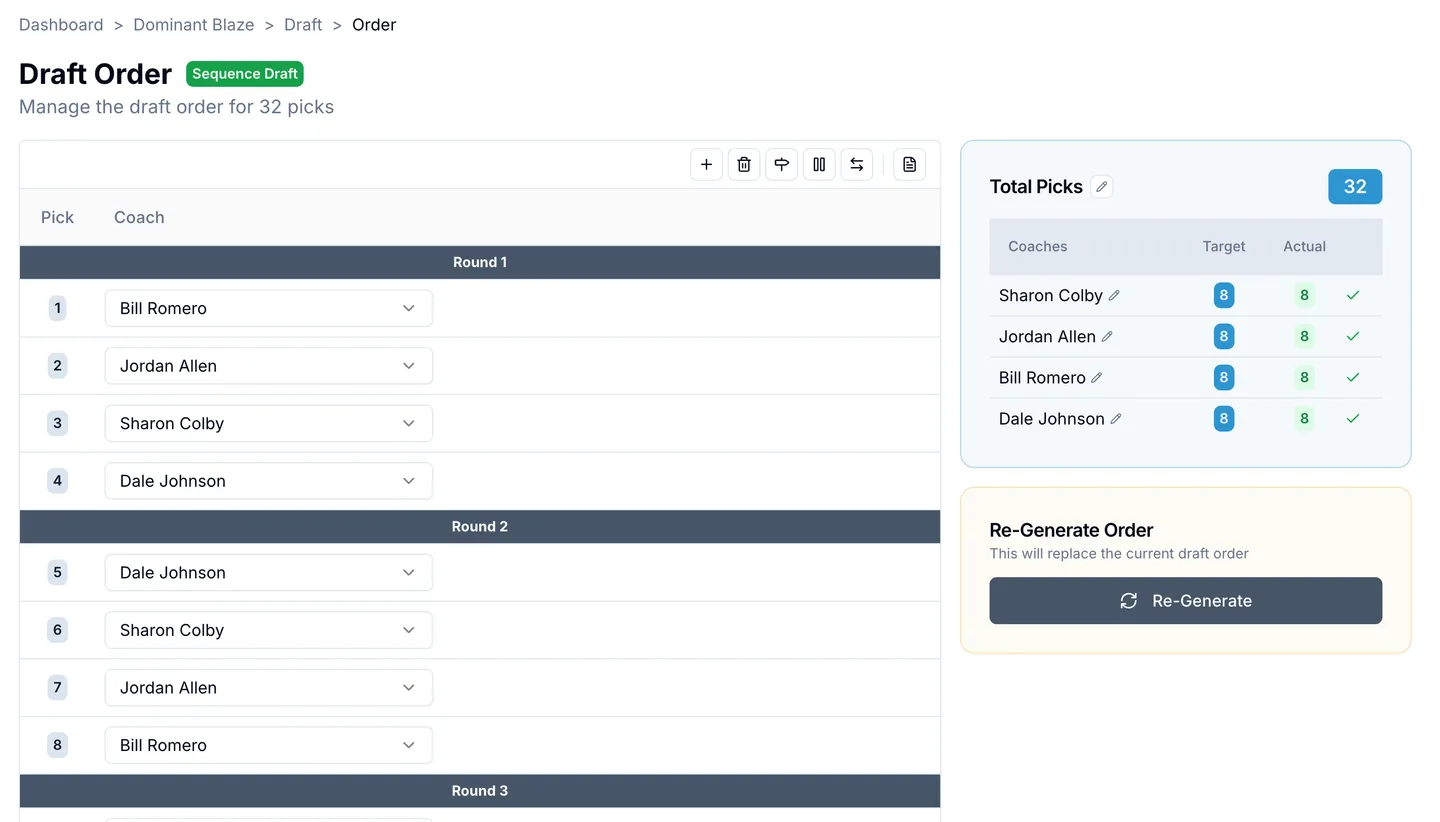Click the Round 1 header bar

480,262
